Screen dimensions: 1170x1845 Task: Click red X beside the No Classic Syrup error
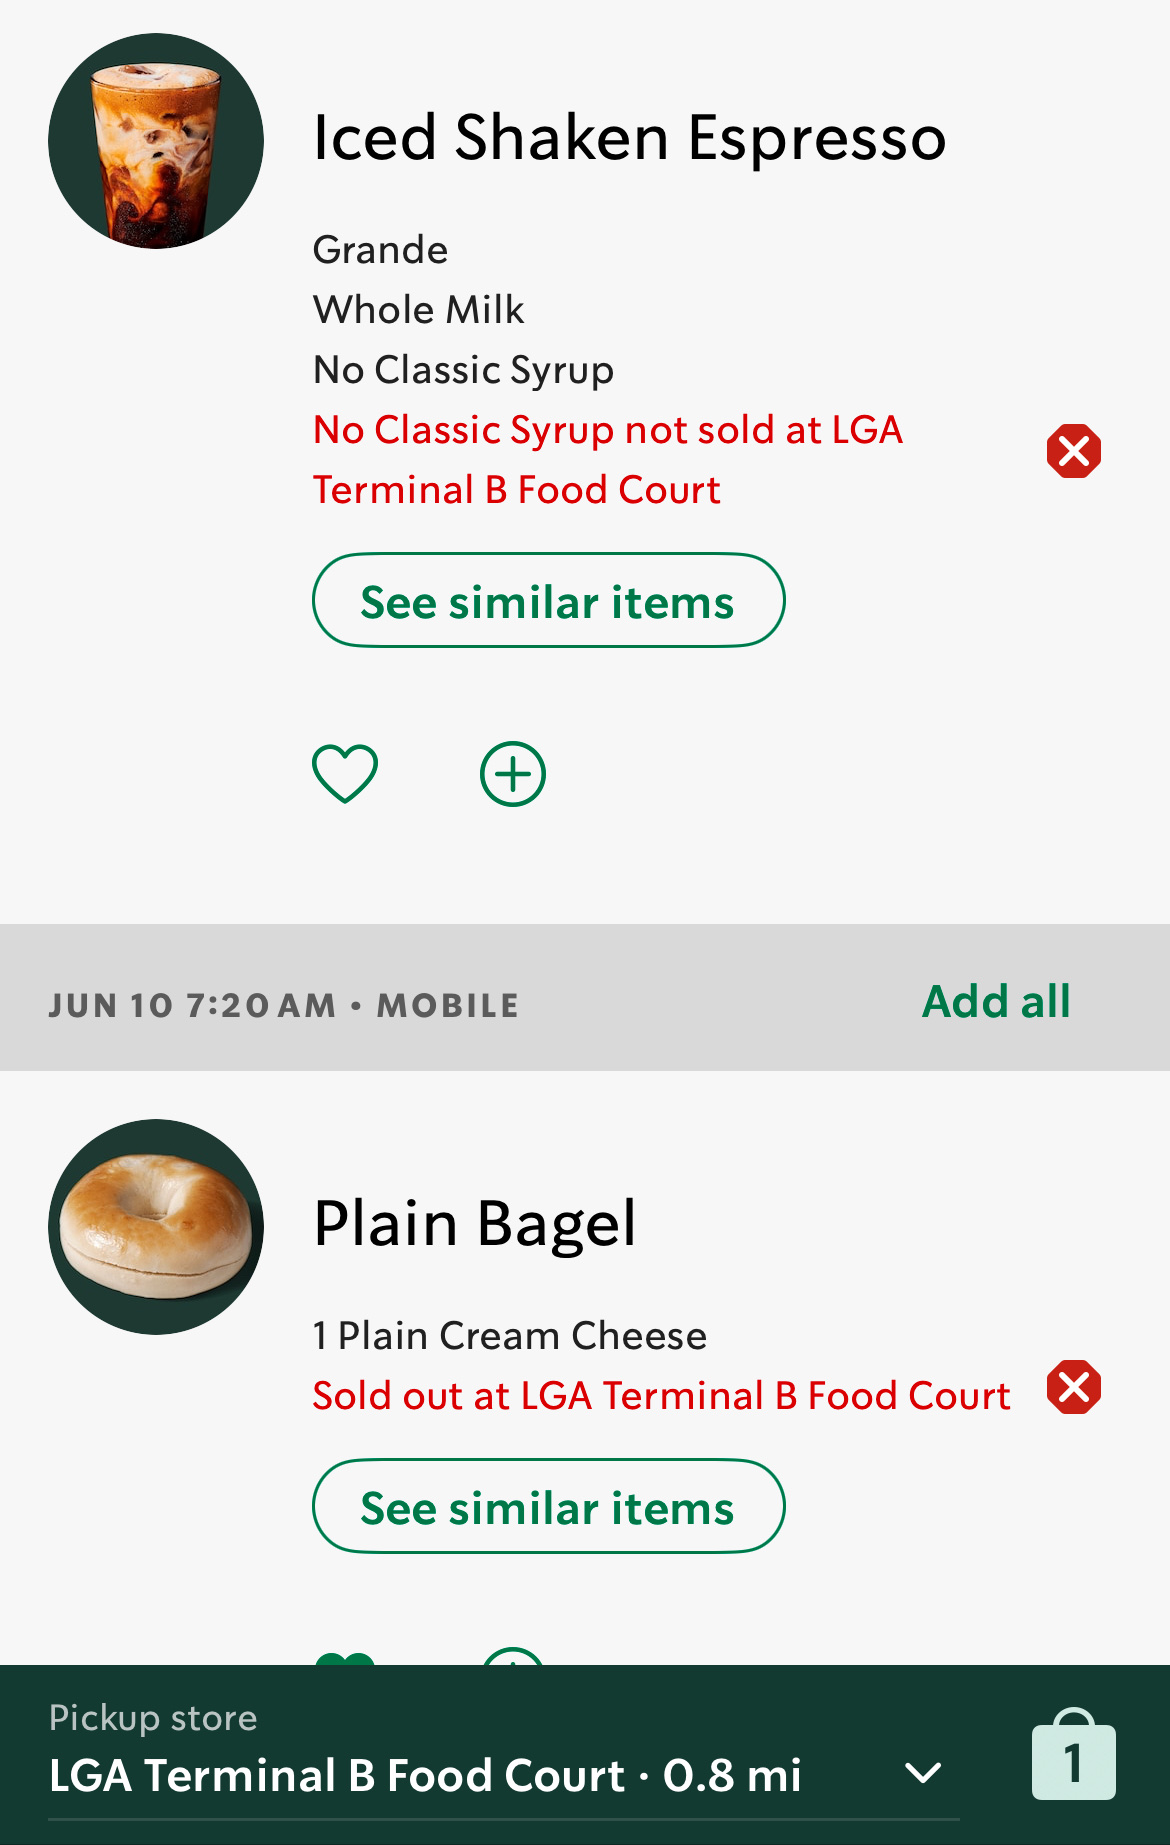tap(1074, 451)
